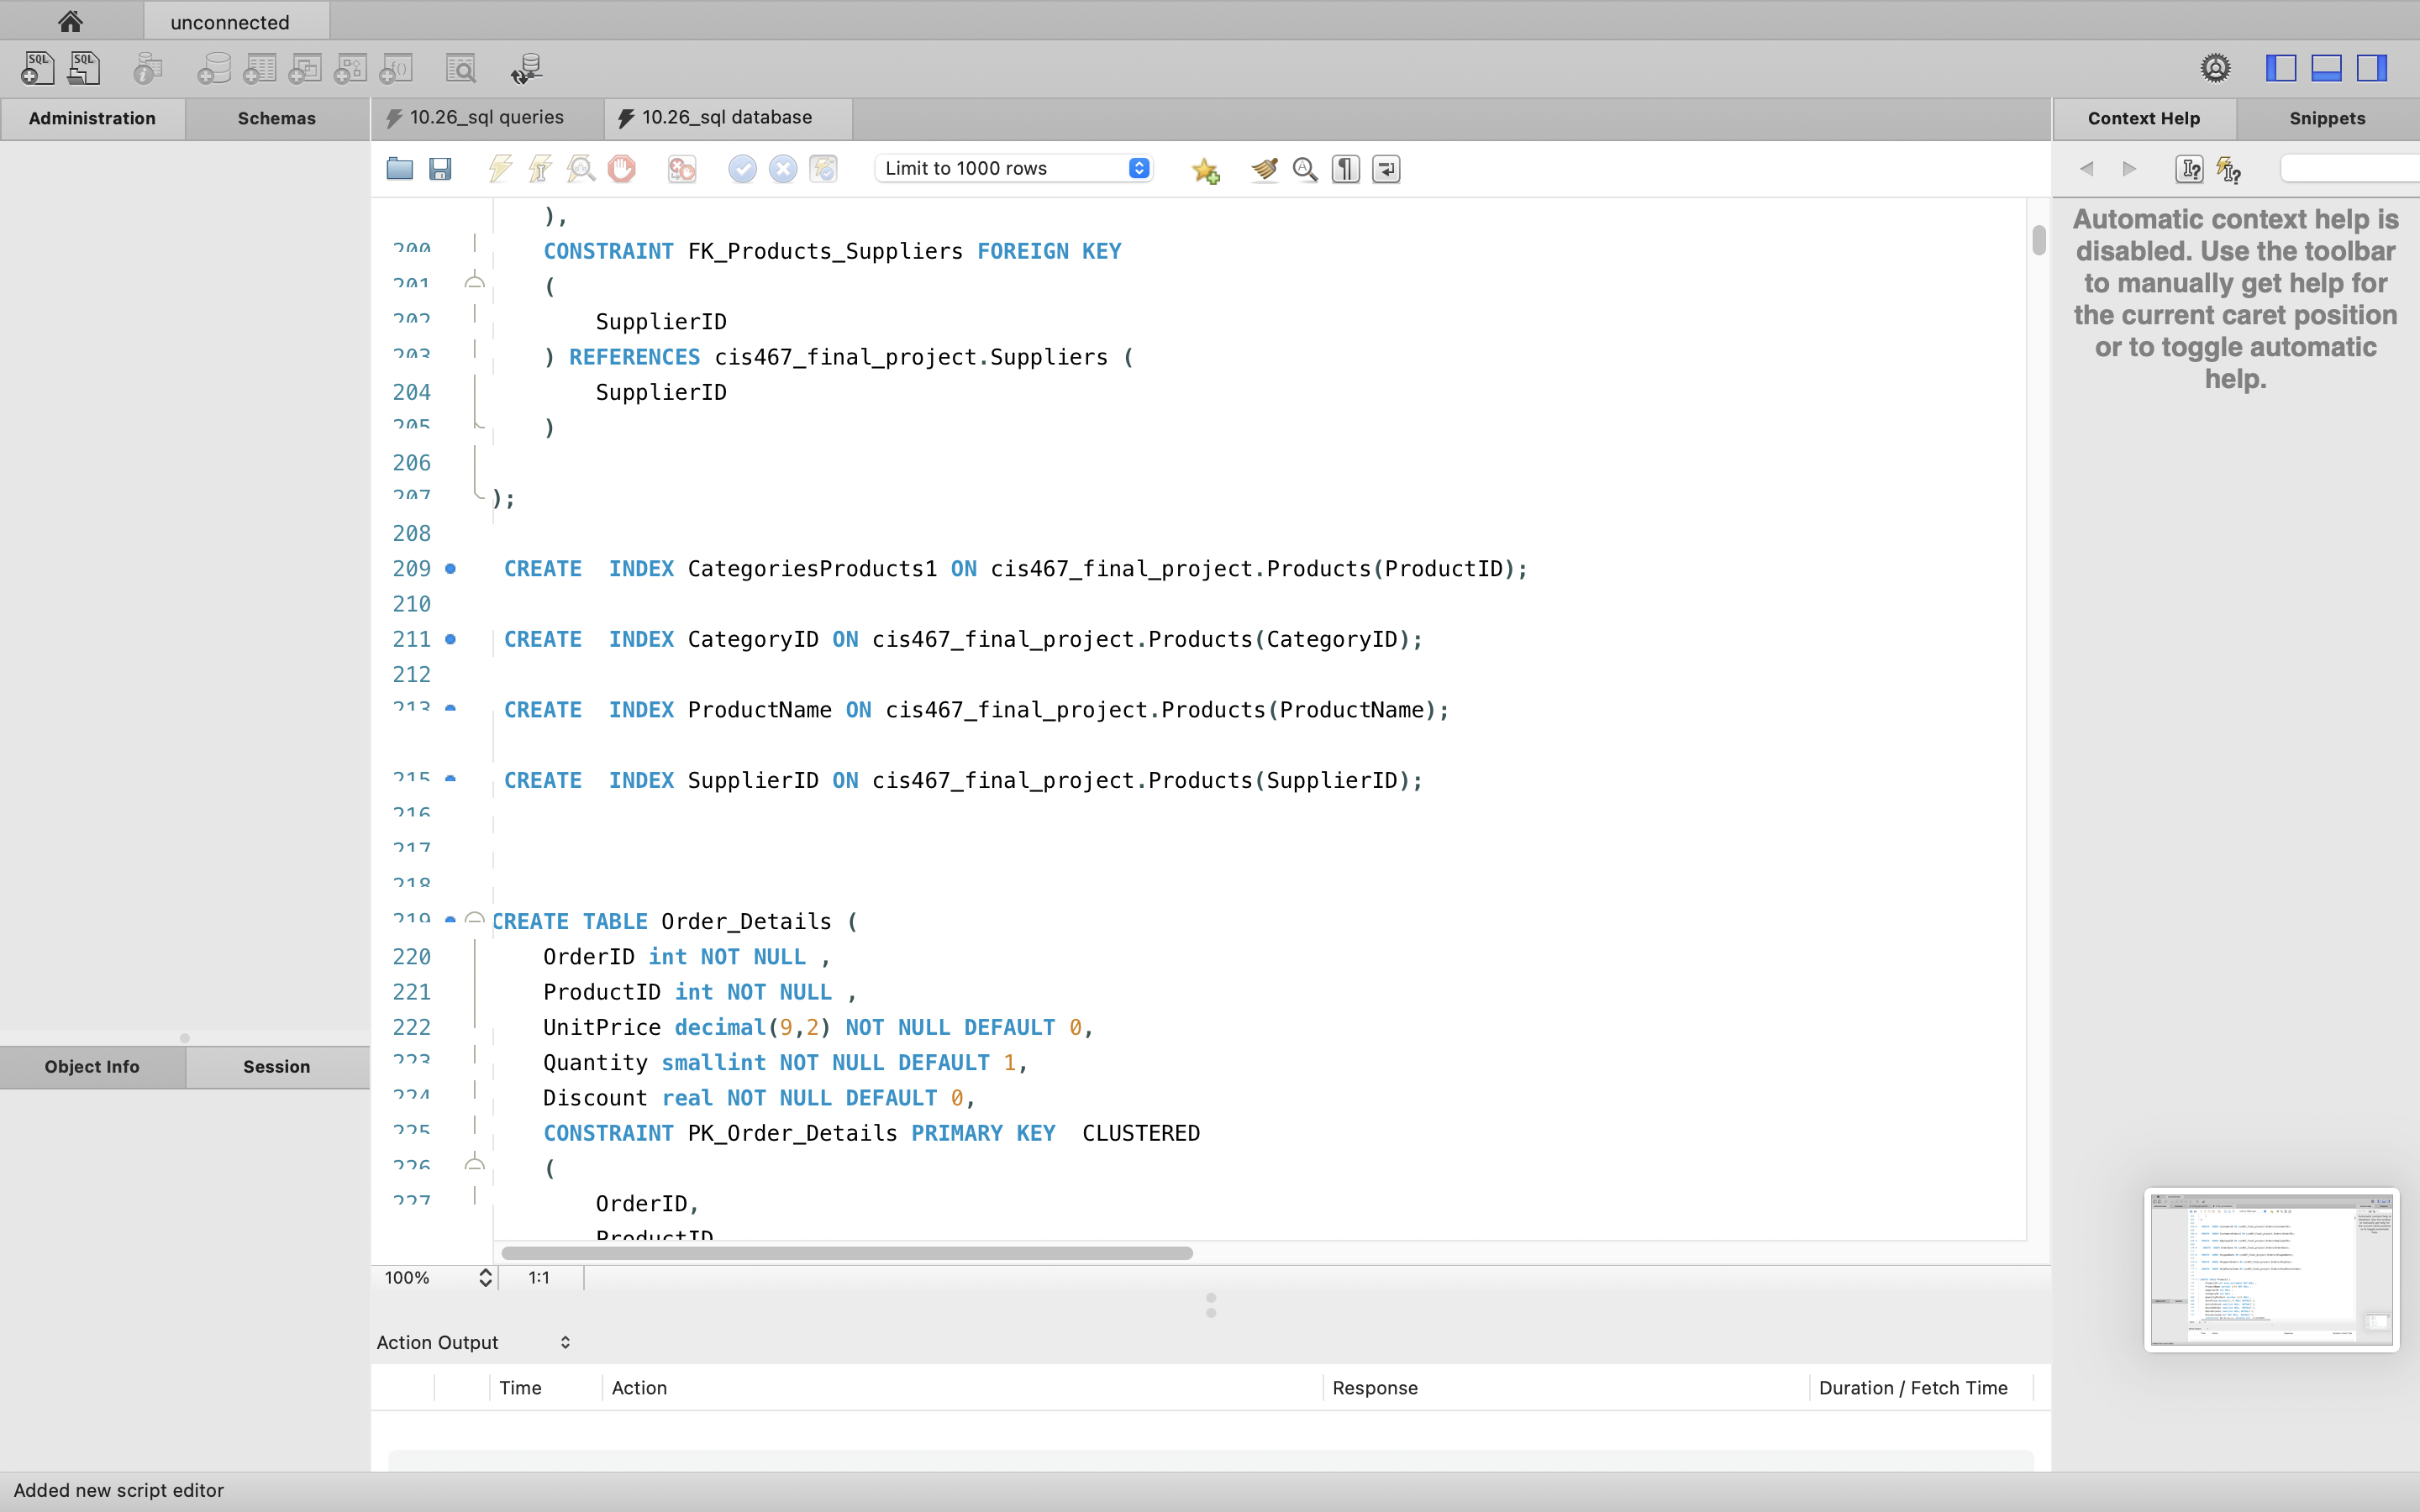
Task: Save snippet with star icon
Action: click(1205, 170)
